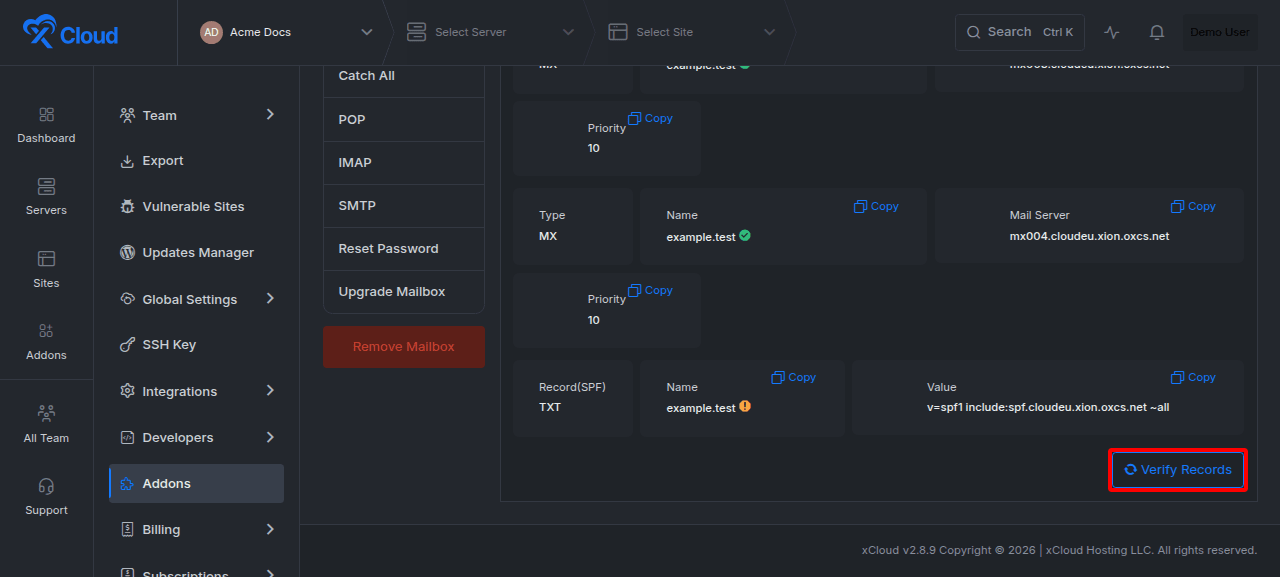Image resolution: width=1280 pixels, height=577 pixels.
Task: Open Billing menu item
Action: pyautogui.click(x=196, y=529)
